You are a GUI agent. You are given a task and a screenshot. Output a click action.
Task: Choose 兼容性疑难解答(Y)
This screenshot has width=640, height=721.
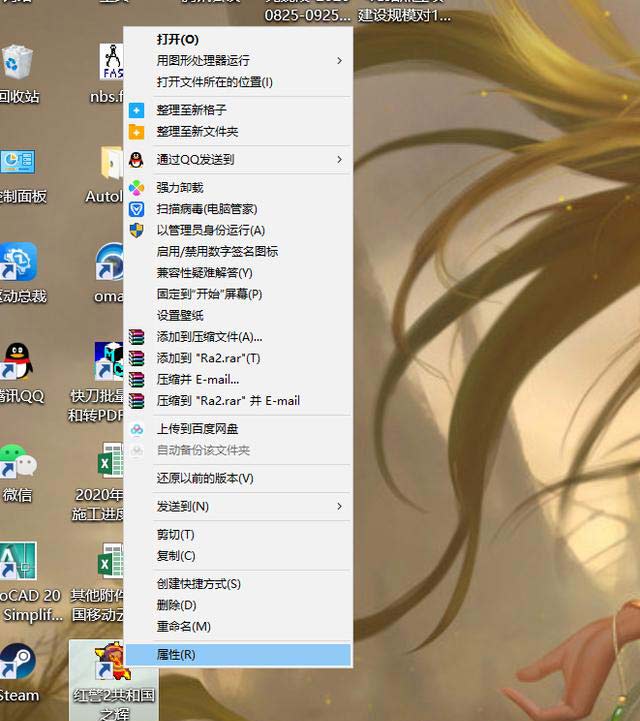tap(238, 273)
